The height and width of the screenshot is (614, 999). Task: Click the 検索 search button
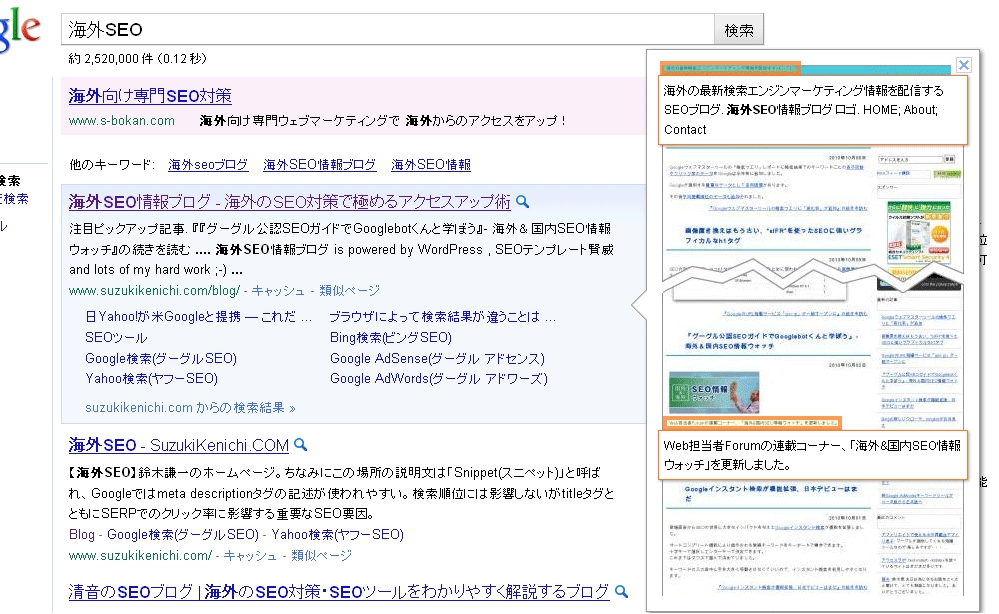738,30
